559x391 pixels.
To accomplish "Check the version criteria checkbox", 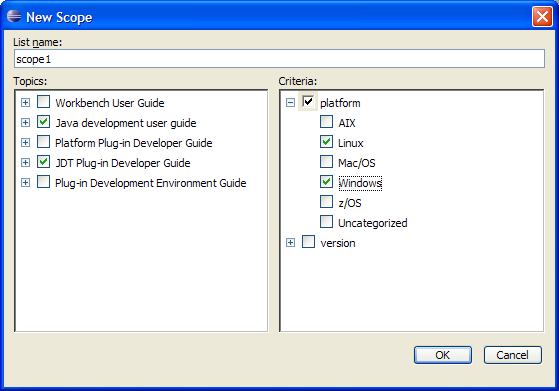I will [x=308, y=242].
